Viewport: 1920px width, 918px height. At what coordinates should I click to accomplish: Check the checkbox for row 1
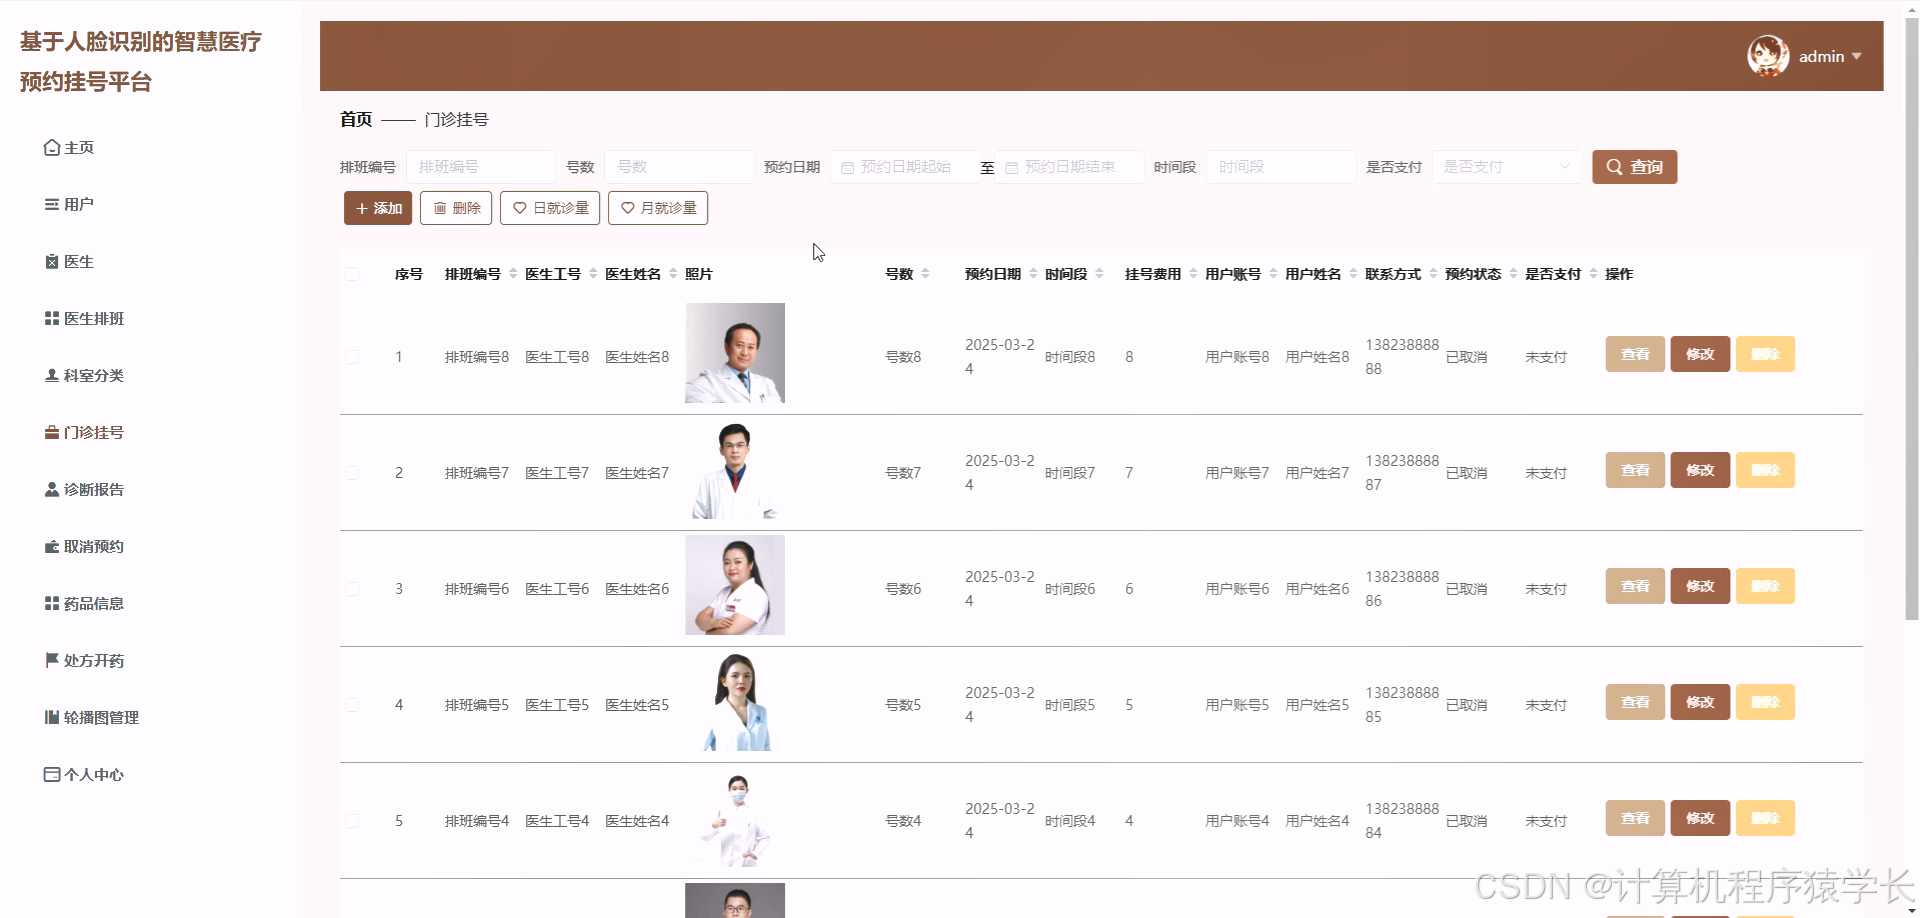click(x=352, y=356)
